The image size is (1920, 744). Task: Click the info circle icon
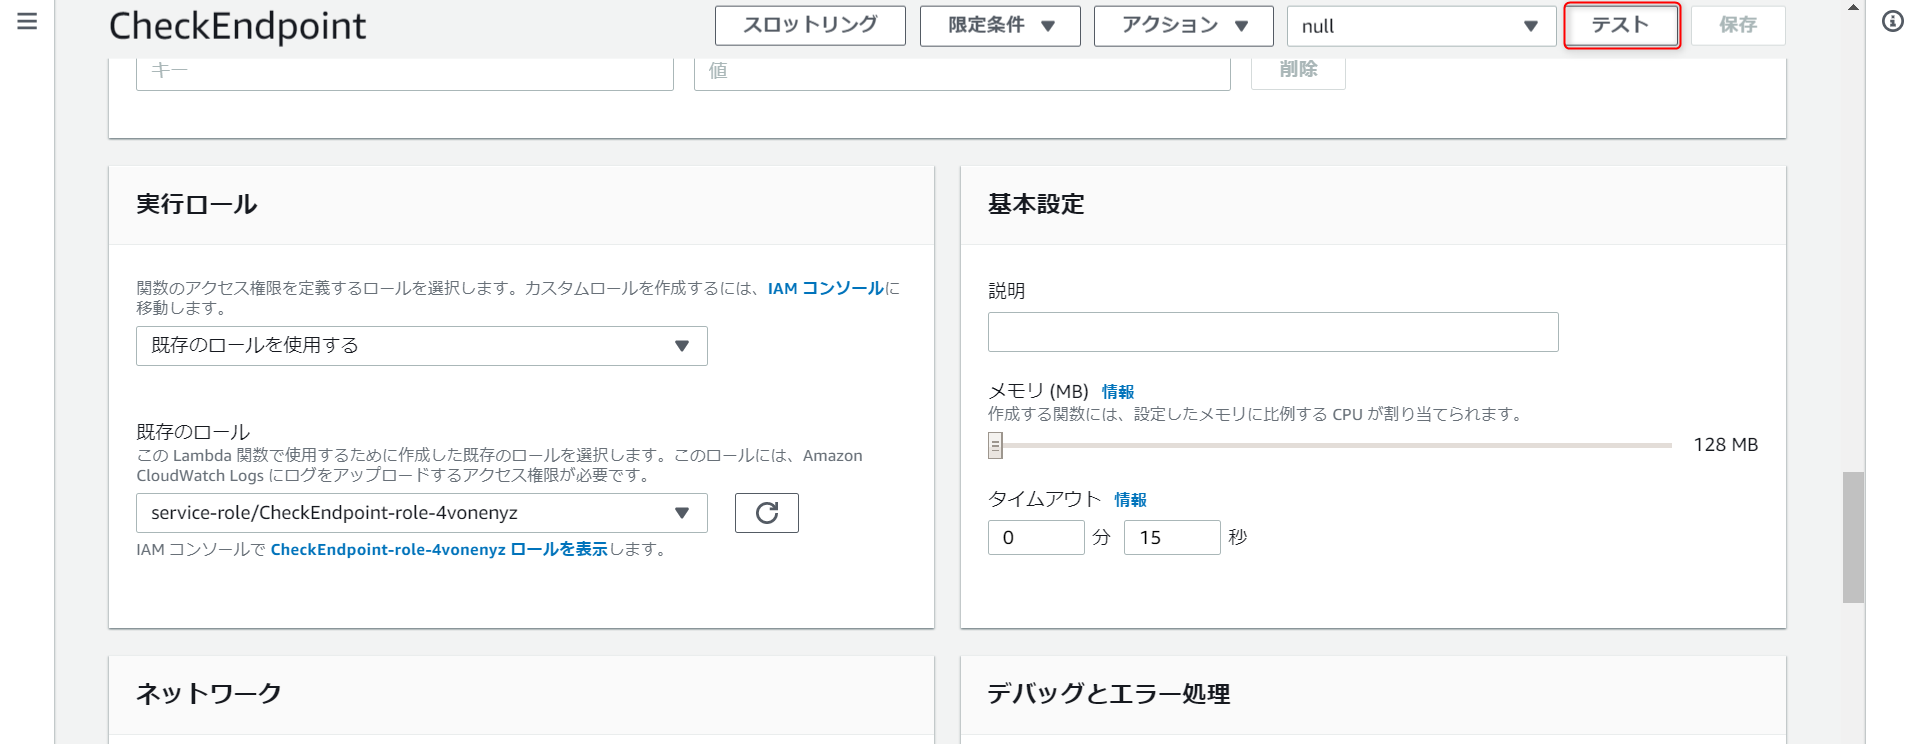(1893, 21)
